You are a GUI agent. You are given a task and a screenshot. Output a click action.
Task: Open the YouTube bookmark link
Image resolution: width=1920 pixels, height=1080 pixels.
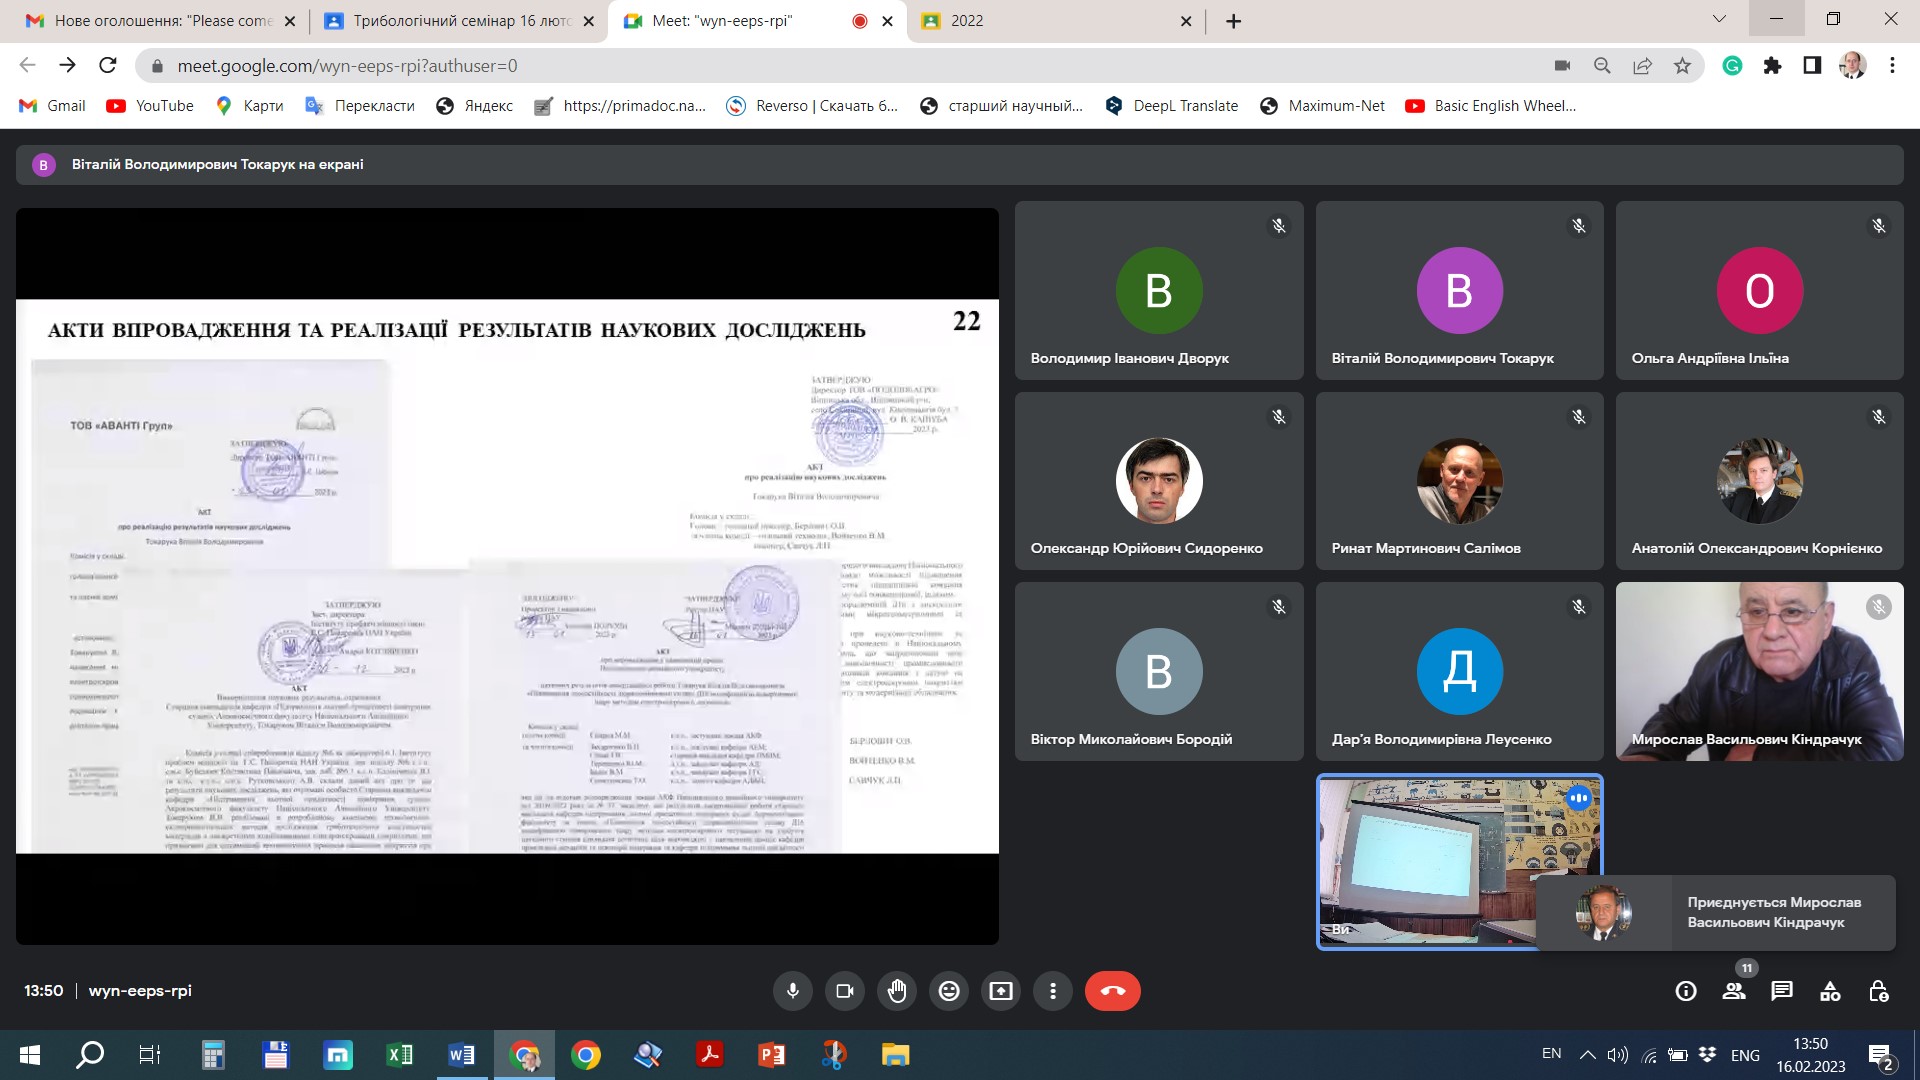click(x=150, y=106)
